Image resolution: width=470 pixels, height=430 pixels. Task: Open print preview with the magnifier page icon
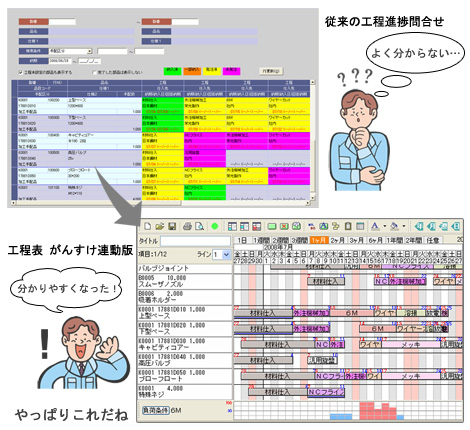click(x=199, y=226)
